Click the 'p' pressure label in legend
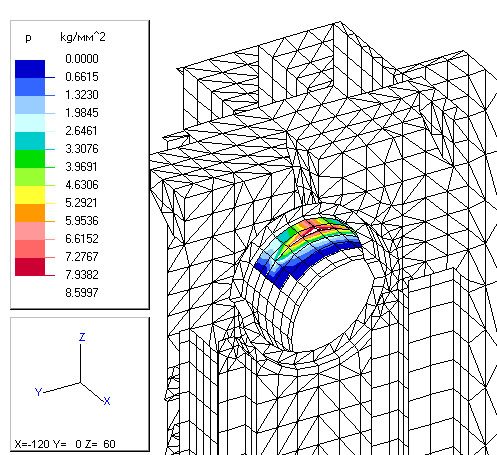497x455 pixels. (x=28, y=38)
